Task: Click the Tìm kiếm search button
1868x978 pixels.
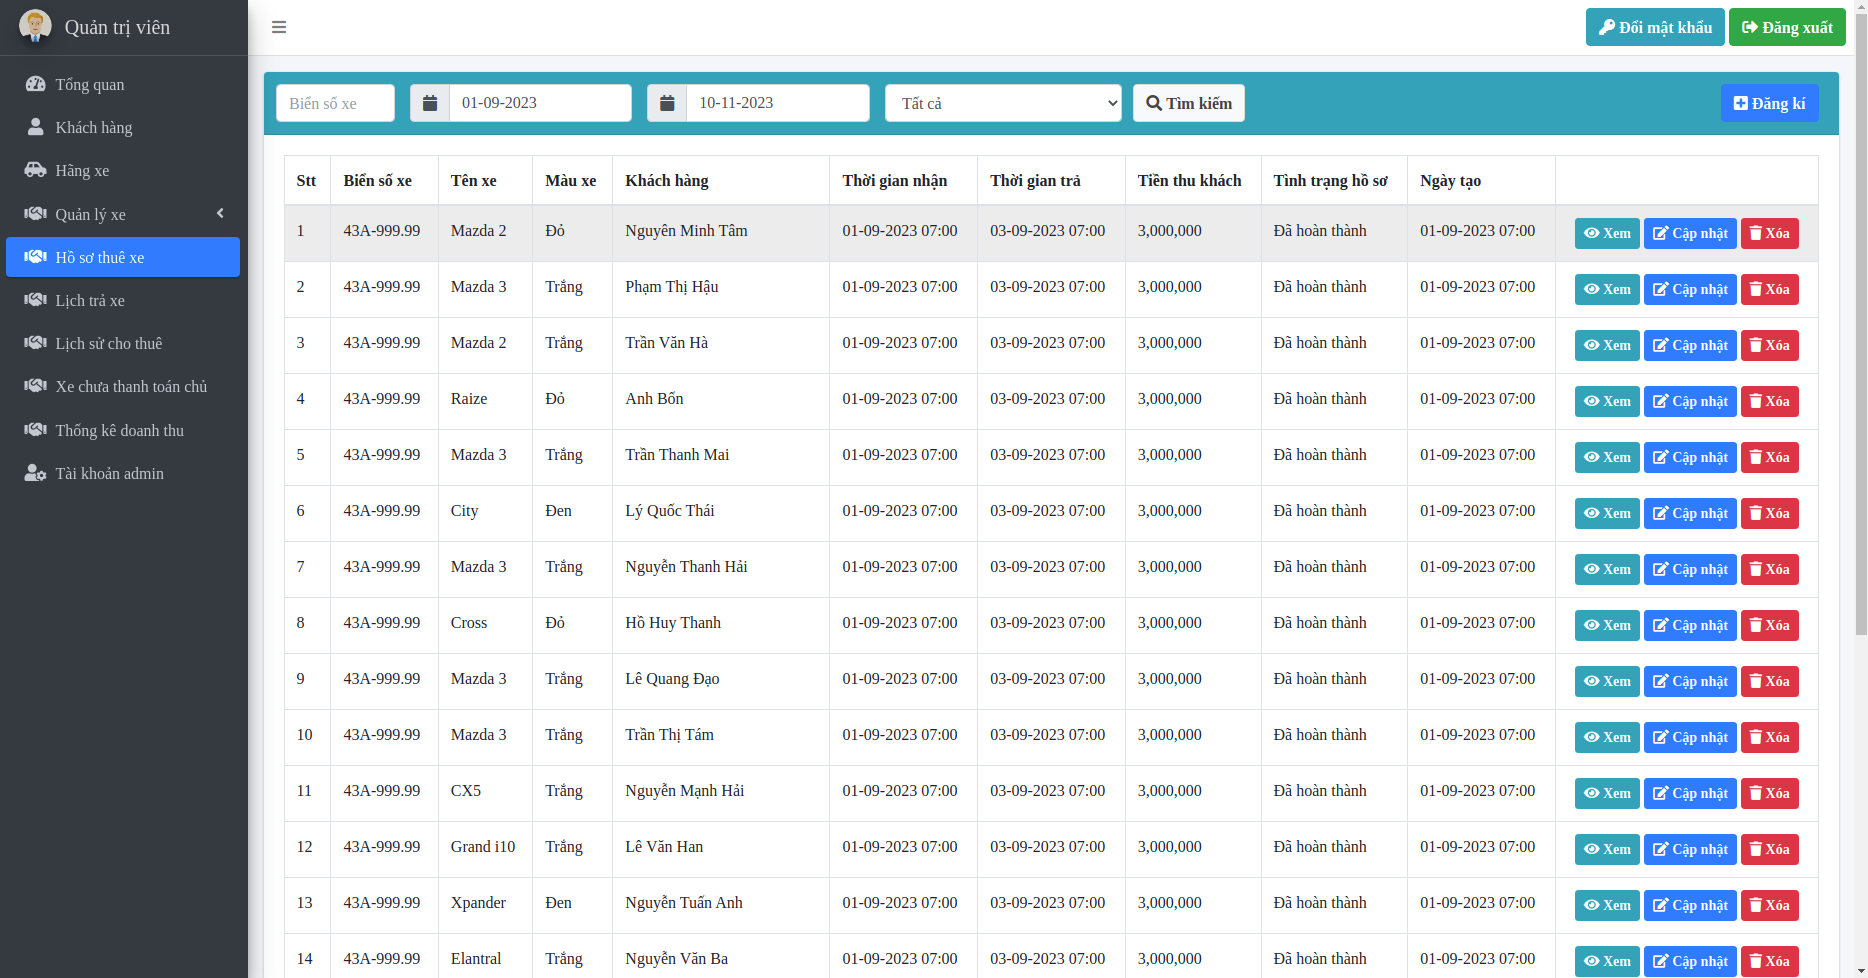Action: pos(1188,103)
